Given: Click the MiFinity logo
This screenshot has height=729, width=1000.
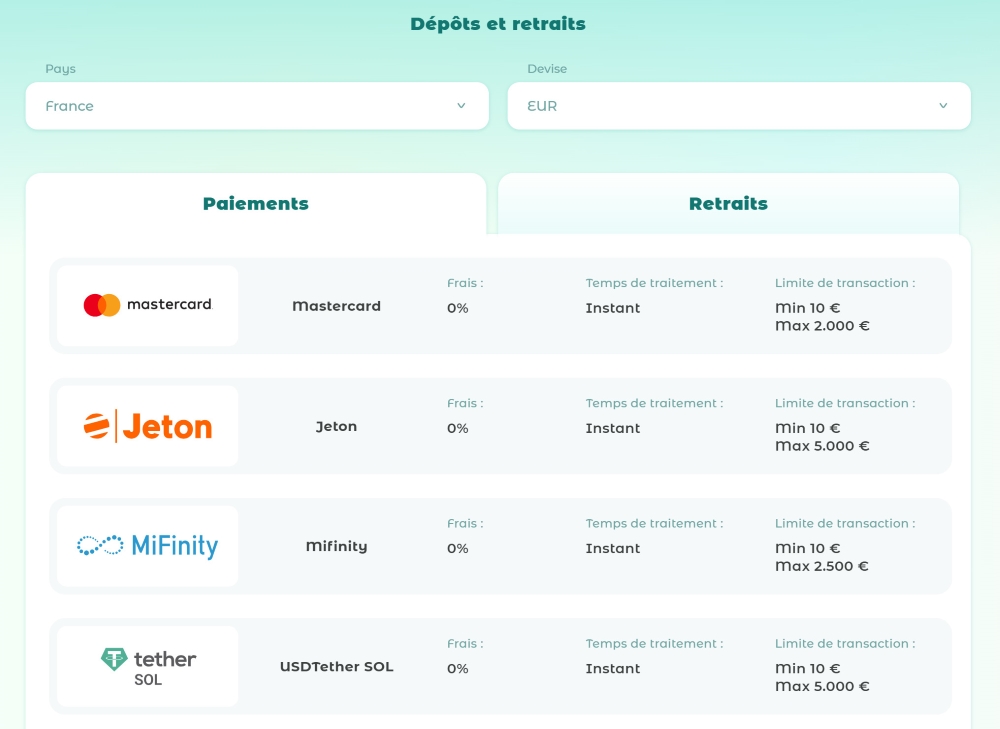Looking at the screenshot, I should pyautogui.click(x=148, y=546).
